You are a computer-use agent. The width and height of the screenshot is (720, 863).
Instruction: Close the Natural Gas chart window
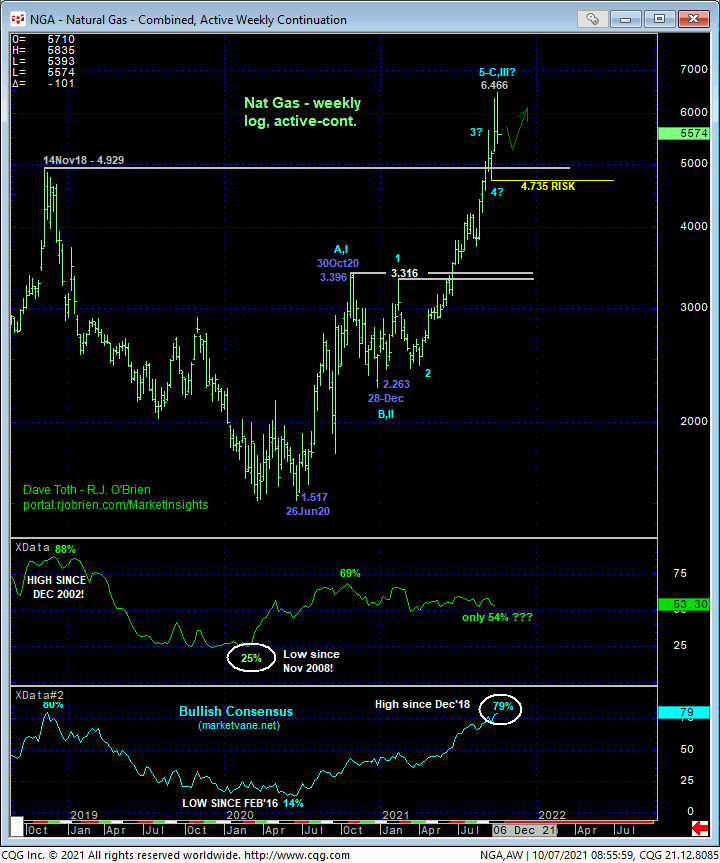tap(692, 19)
